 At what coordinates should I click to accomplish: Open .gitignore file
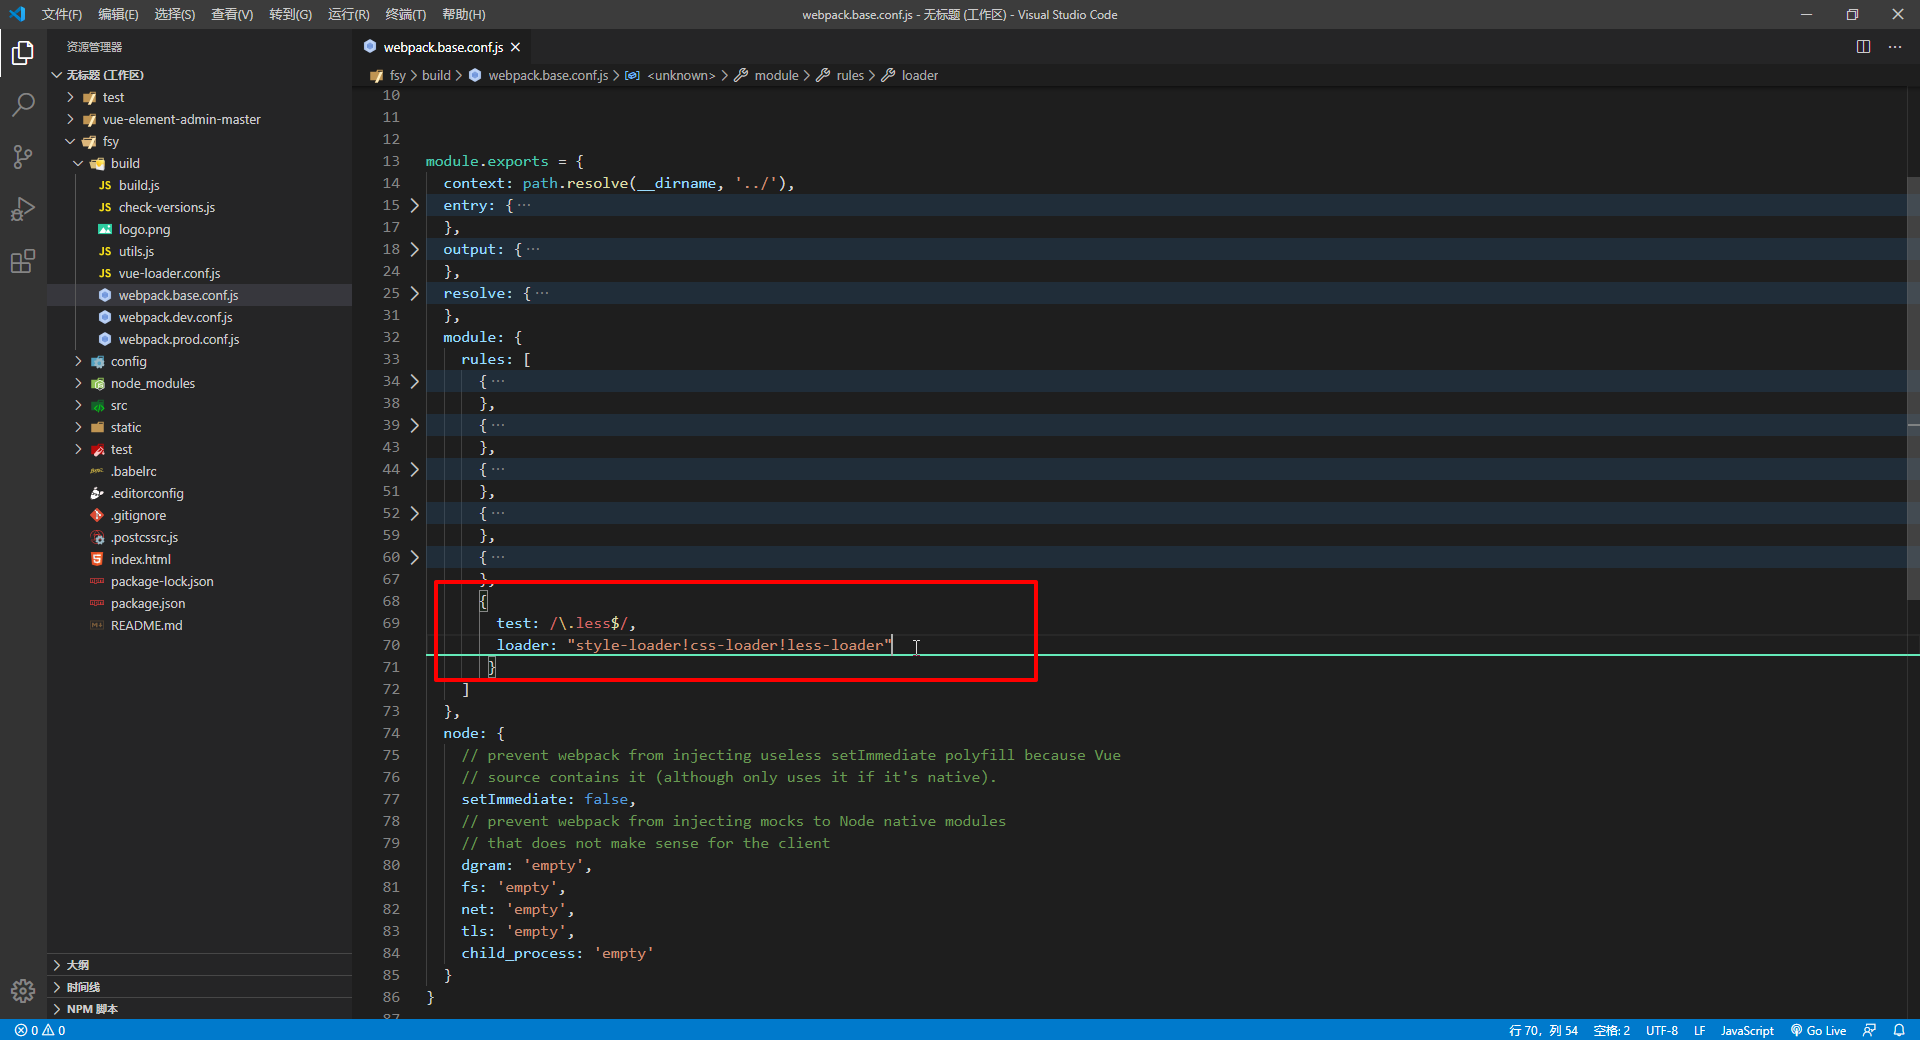point(199,515)
